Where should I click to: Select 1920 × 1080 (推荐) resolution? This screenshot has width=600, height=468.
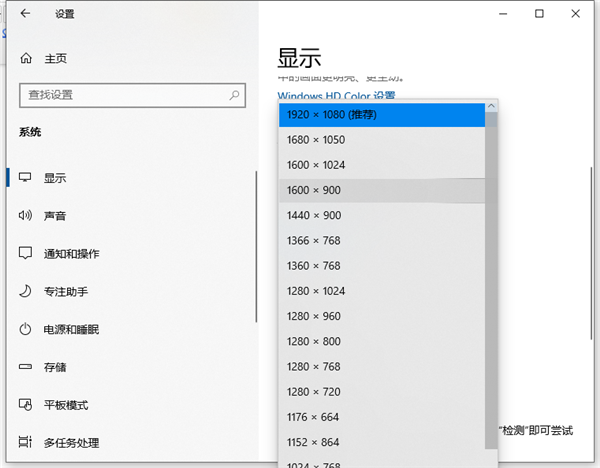point(381,115)
